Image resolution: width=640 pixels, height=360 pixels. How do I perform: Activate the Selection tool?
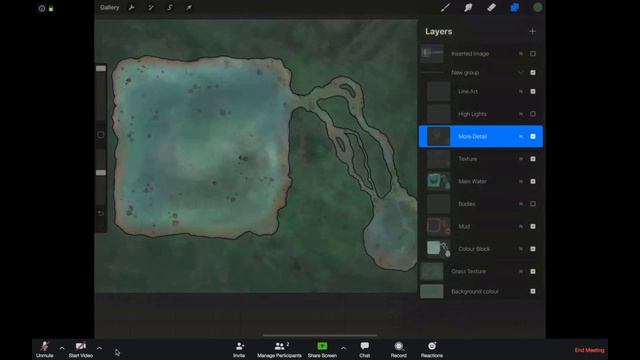[170, 8]
